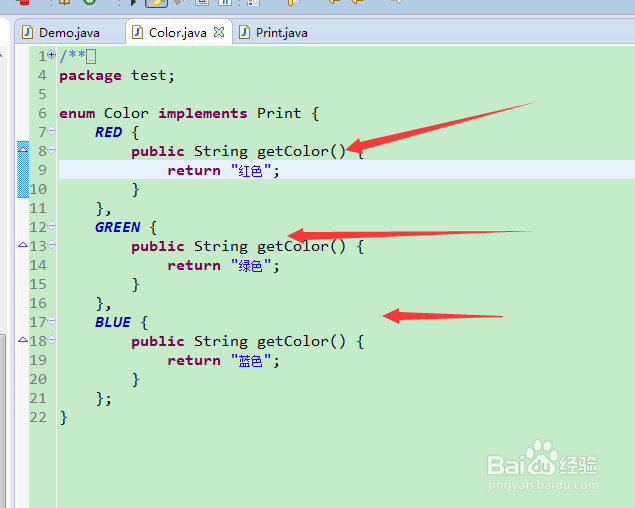Viewport: 635px width, 508px height.
Task: Click the "蓝色" string literal
Action: click(x=250, y=361)
